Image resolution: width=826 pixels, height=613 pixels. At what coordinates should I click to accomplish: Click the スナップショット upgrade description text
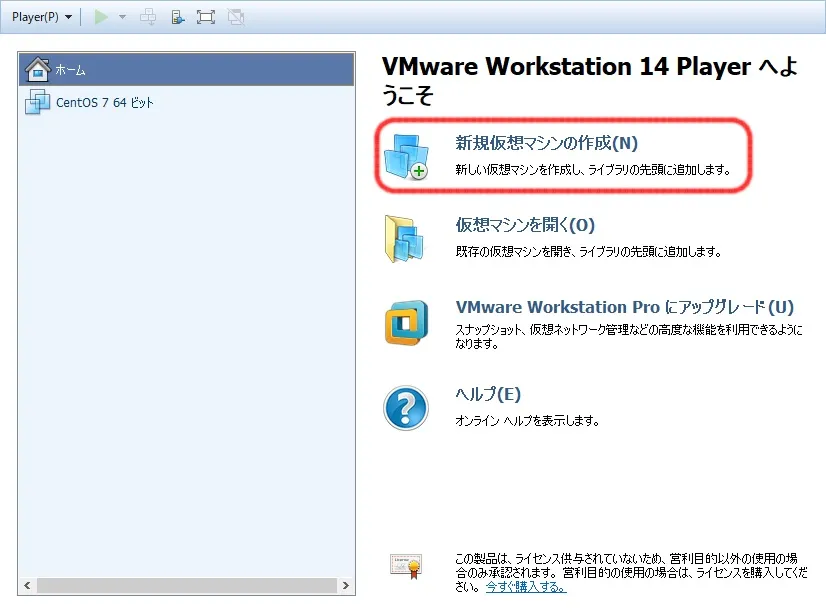point(628,337)
